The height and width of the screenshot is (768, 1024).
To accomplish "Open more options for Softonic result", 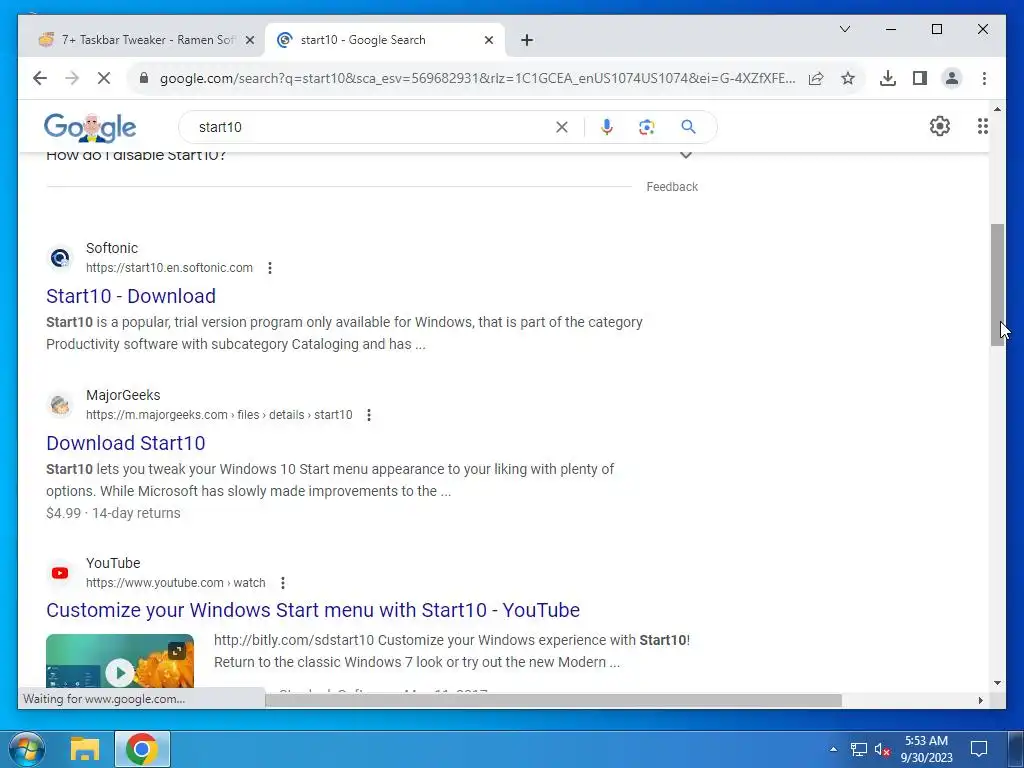I will click(x=270, y=268).
